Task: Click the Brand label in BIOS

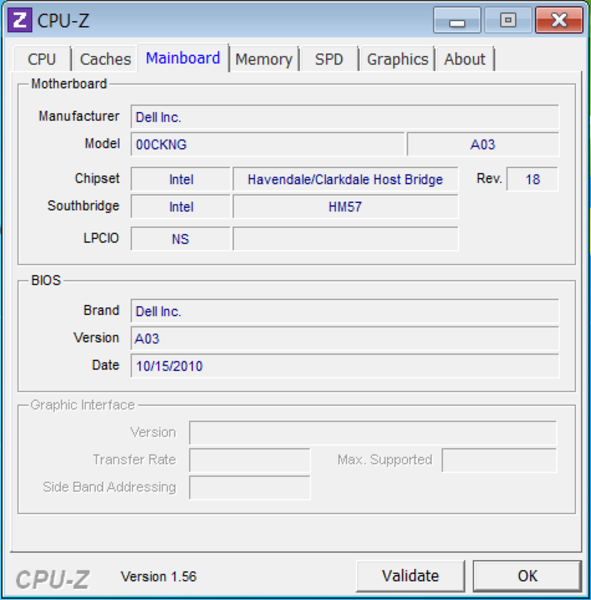Action: tap(101, 310)
